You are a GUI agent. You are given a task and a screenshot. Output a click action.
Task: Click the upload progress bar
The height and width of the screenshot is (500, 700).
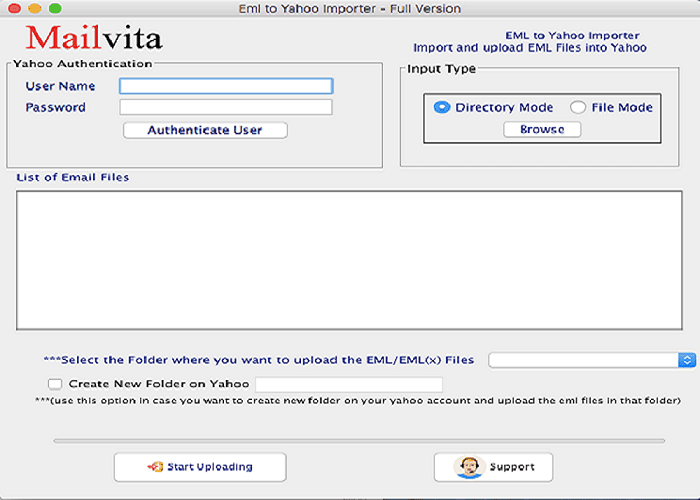coord(359,441)
